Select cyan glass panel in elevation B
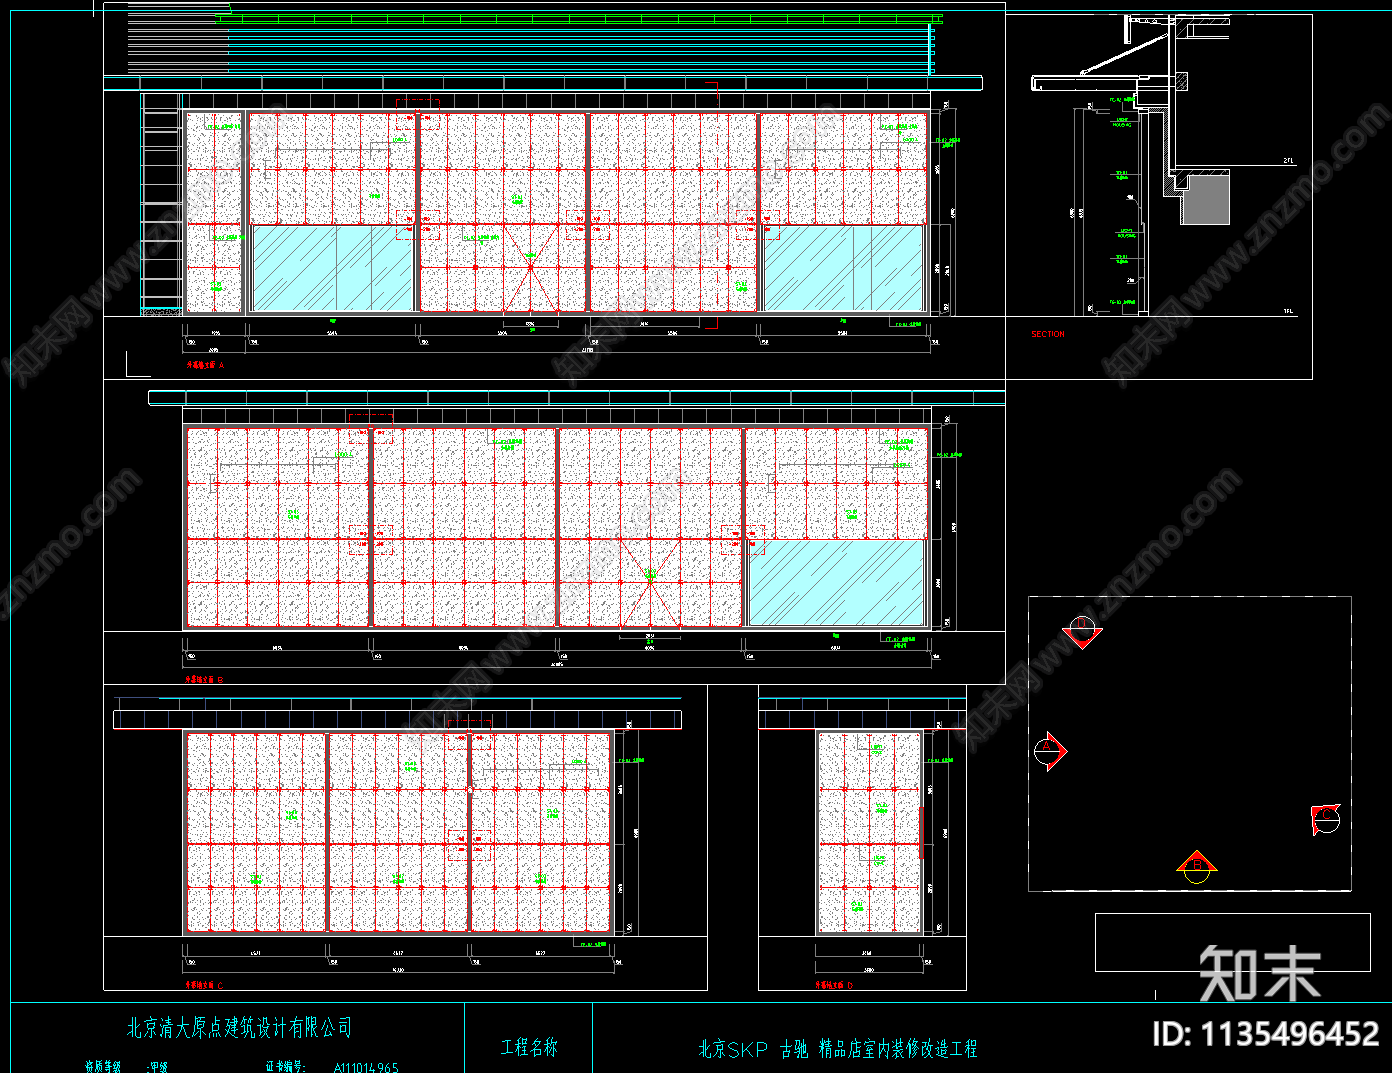The height and width of the screenshot is (1073, 1392). coord(836,583)
